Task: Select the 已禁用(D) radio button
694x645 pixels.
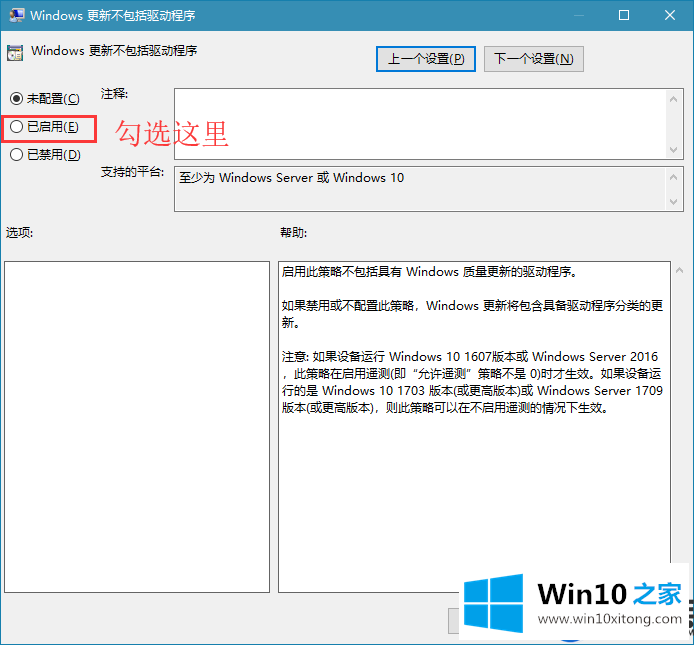Action: click(16, 154)
